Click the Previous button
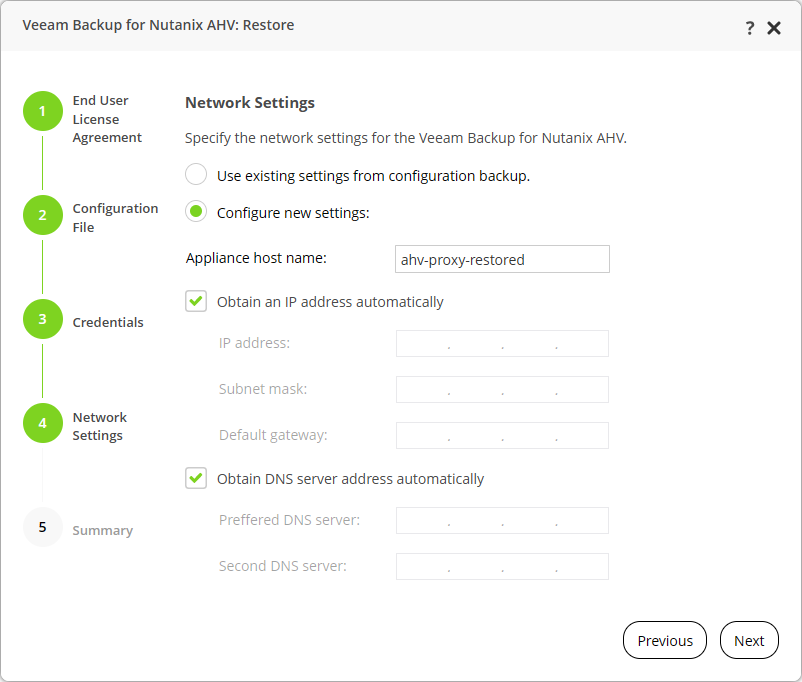802x682 pixels. coord(665,640)
